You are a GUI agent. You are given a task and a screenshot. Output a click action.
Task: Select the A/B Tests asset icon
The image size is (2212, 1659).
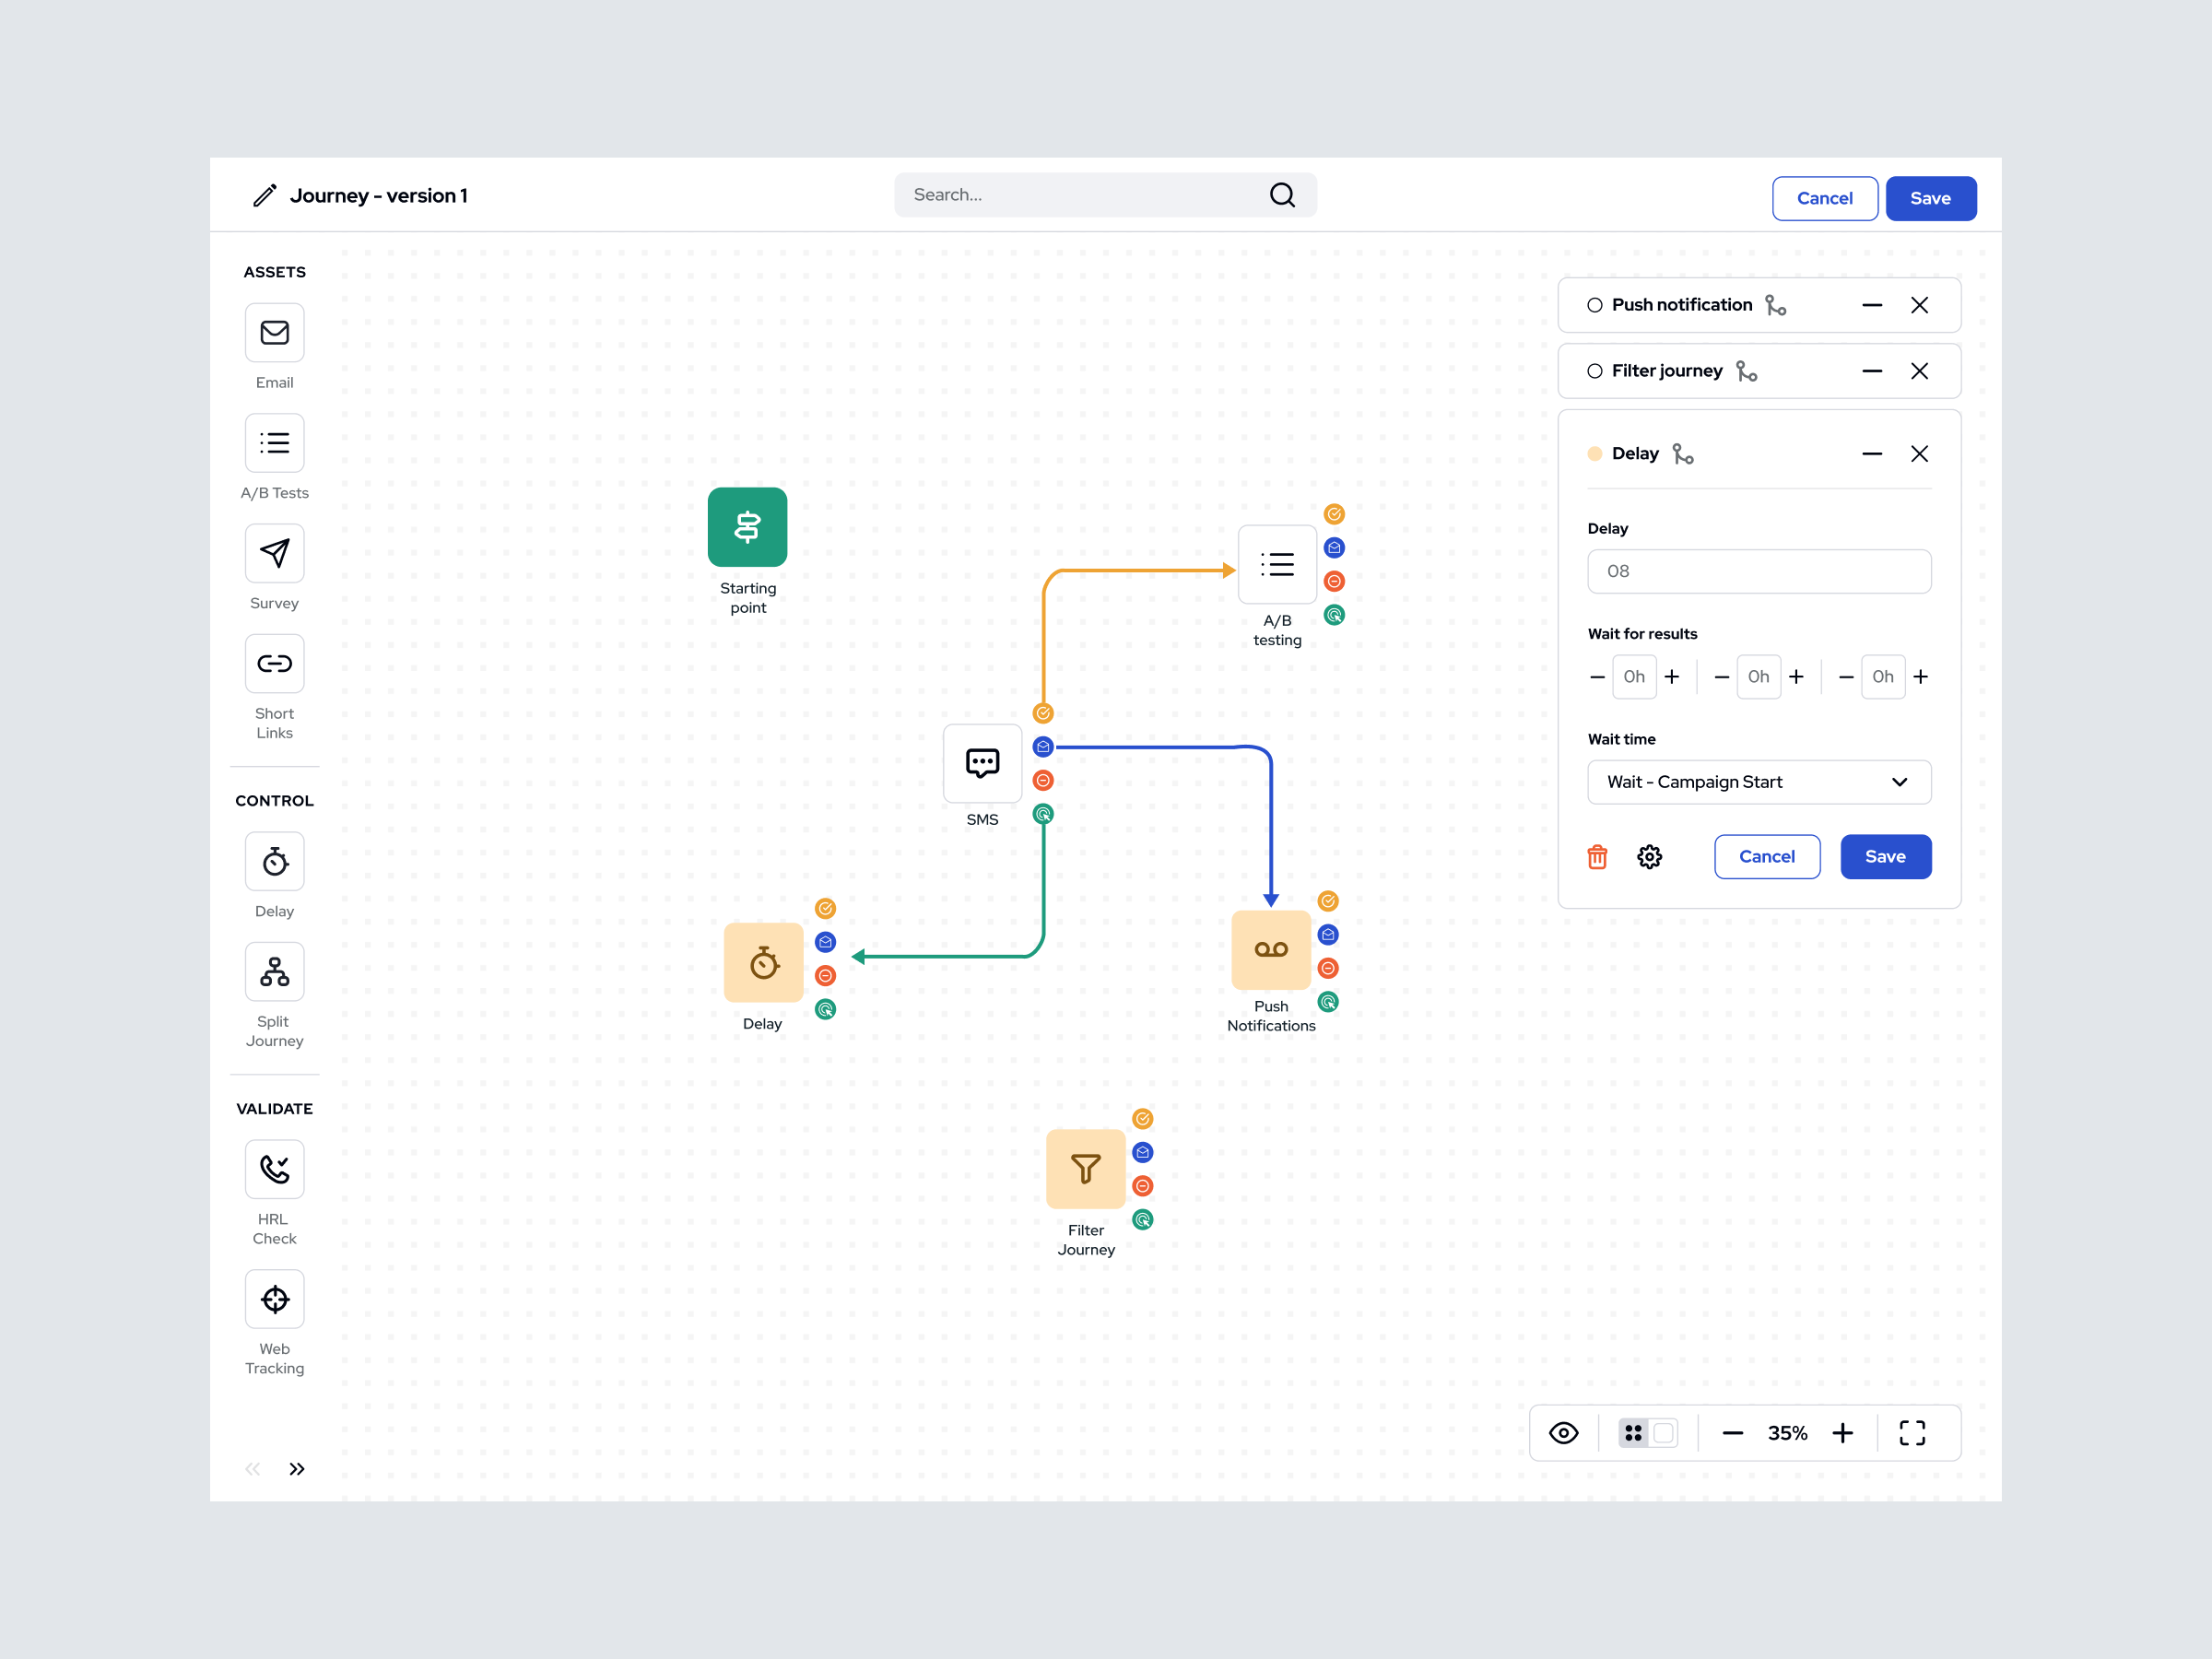(274, 442)
